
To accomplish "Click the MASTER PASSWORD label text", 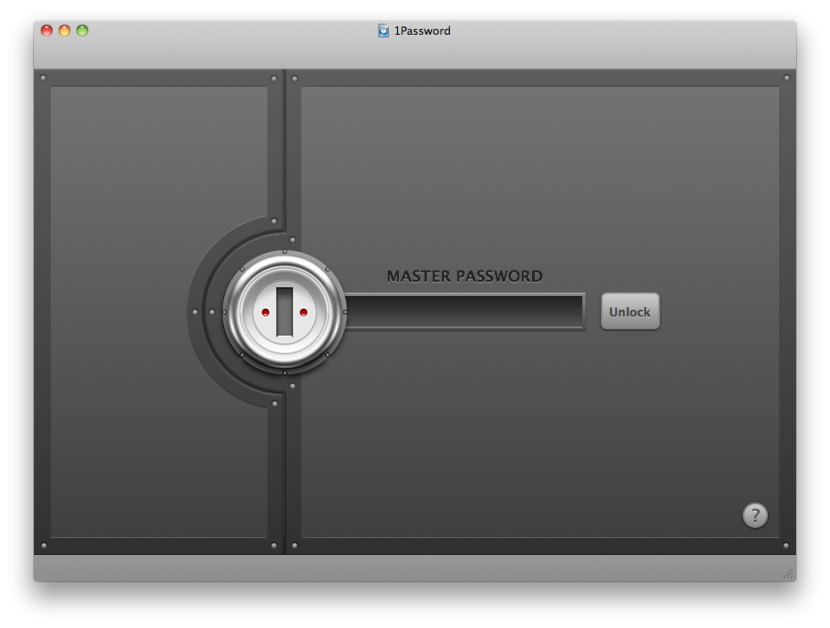I will pyautogui.click(x=465, y=276).
